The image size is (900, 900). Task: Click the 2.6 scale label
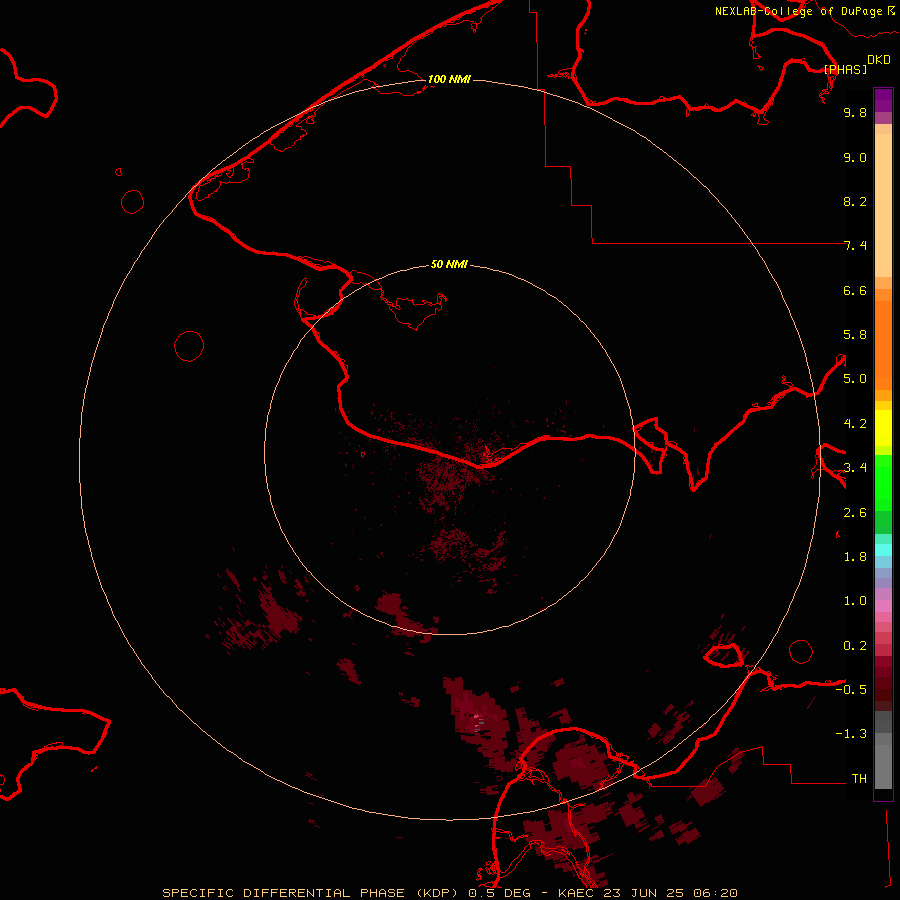pos(855,513)
